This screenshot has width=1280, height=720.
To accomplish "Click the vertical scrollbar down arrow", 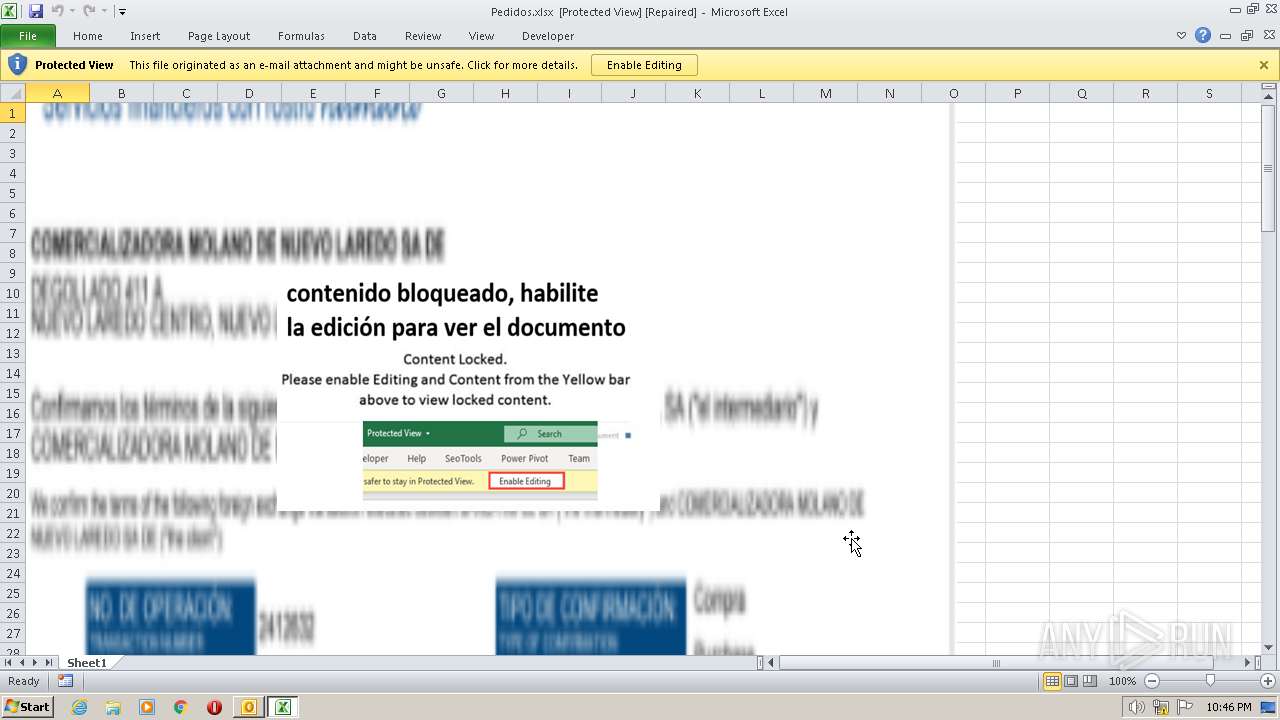I will [x=1270, y=648].
